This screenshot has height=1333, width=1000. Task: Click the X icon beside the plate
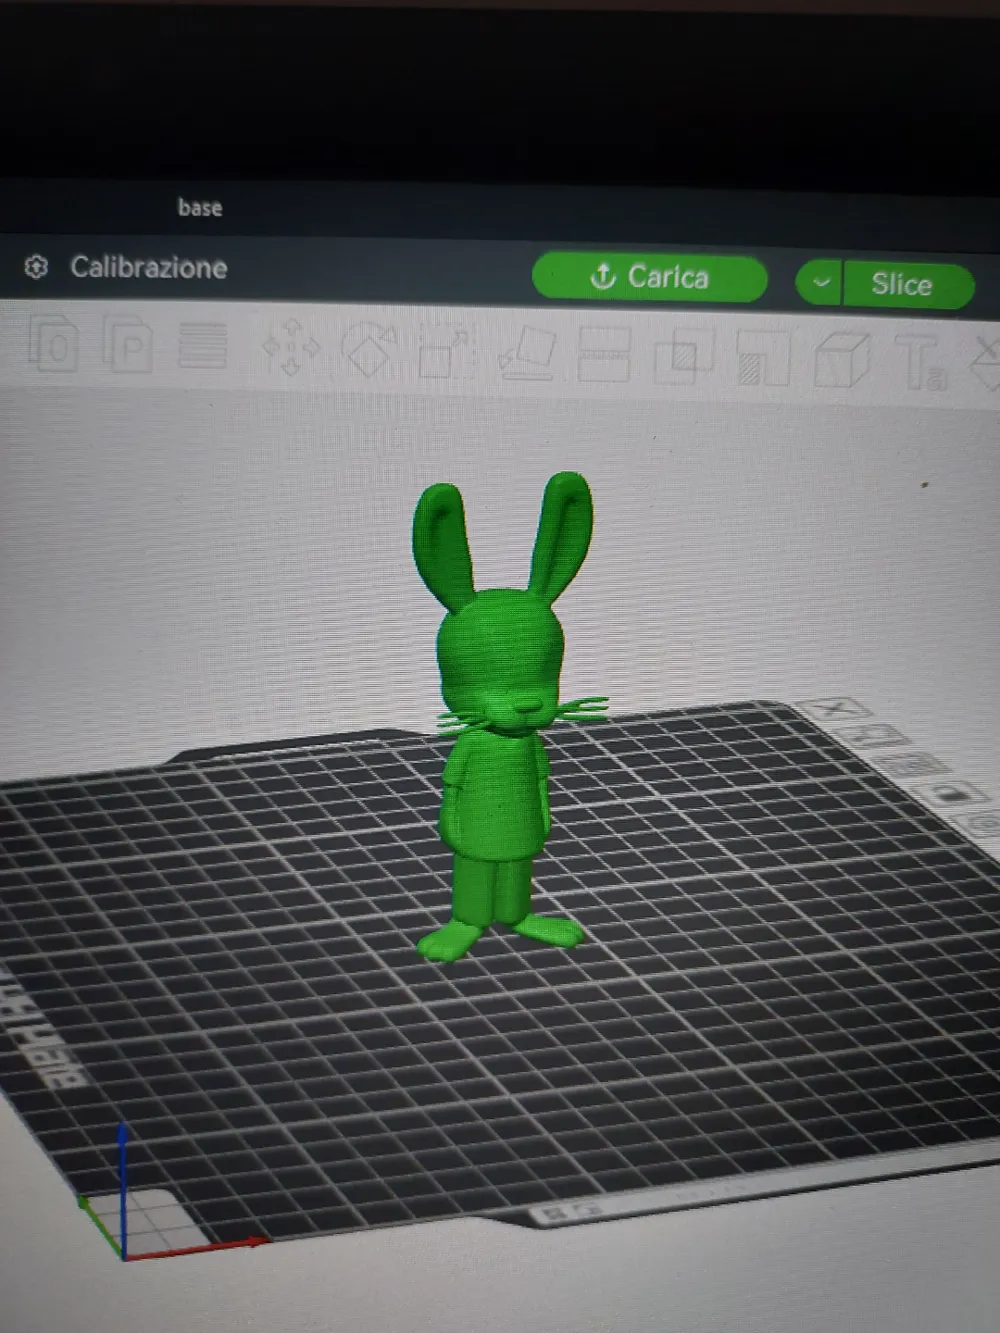833,709
